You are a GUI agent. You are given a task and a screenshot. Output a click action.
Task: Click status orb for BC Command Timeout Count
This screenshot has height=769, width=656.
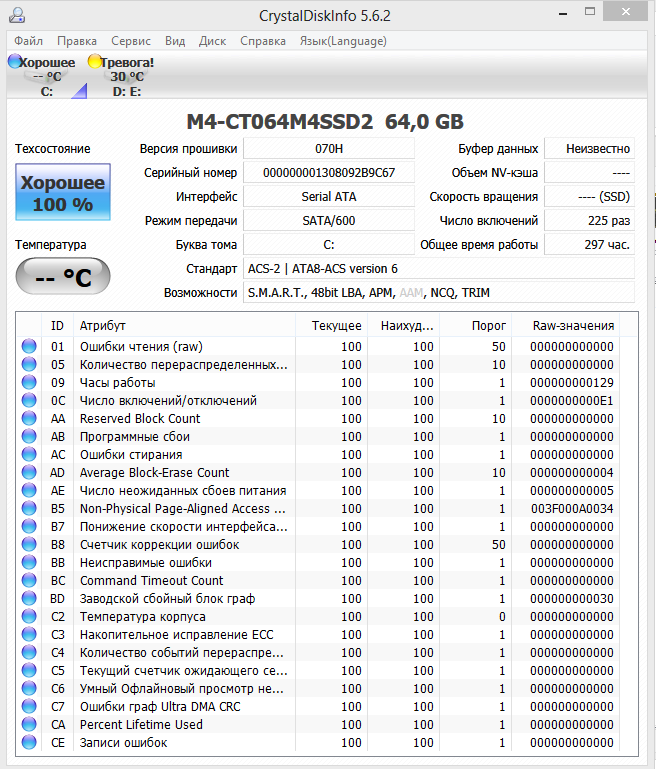tap(29, 580)
